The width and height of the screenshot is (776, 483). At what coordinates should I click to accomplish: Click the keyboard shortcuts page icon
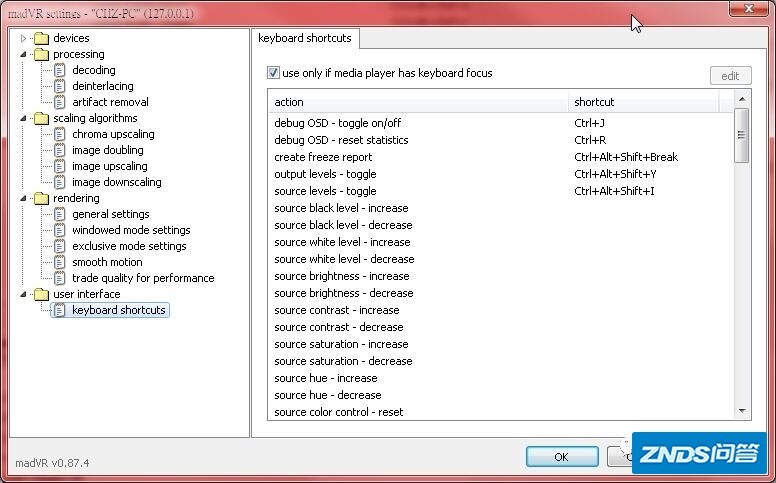coord(59,310)
